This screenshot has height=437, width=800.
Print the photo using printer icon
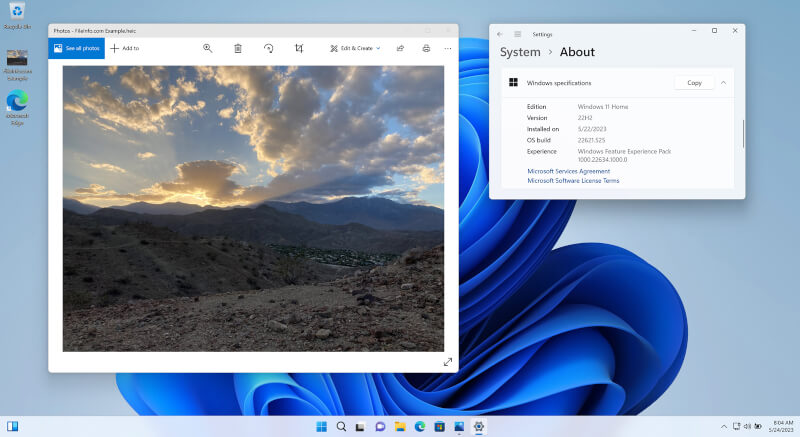click(x=426, y=48)
